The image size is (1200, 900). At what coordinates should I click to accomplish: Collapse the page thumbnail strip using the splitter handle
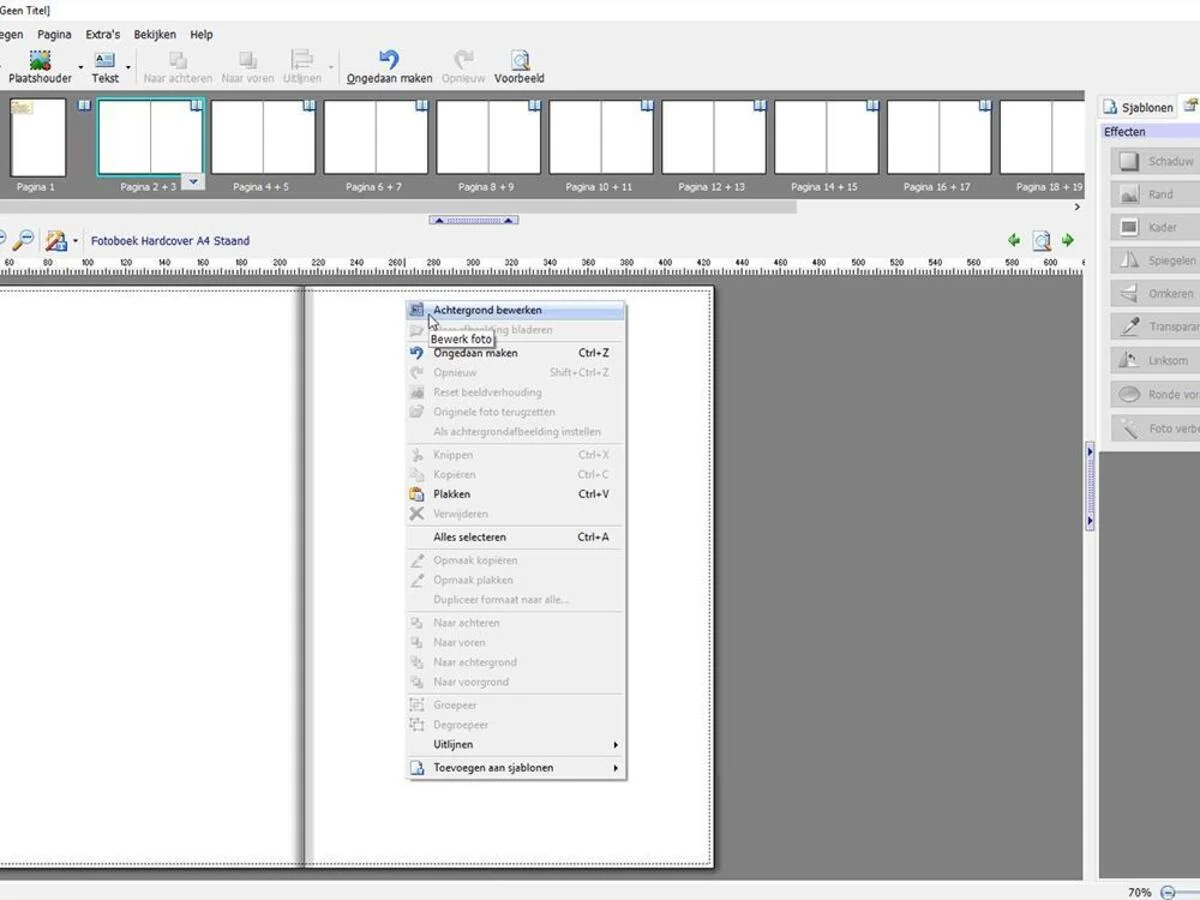(473, 220)
